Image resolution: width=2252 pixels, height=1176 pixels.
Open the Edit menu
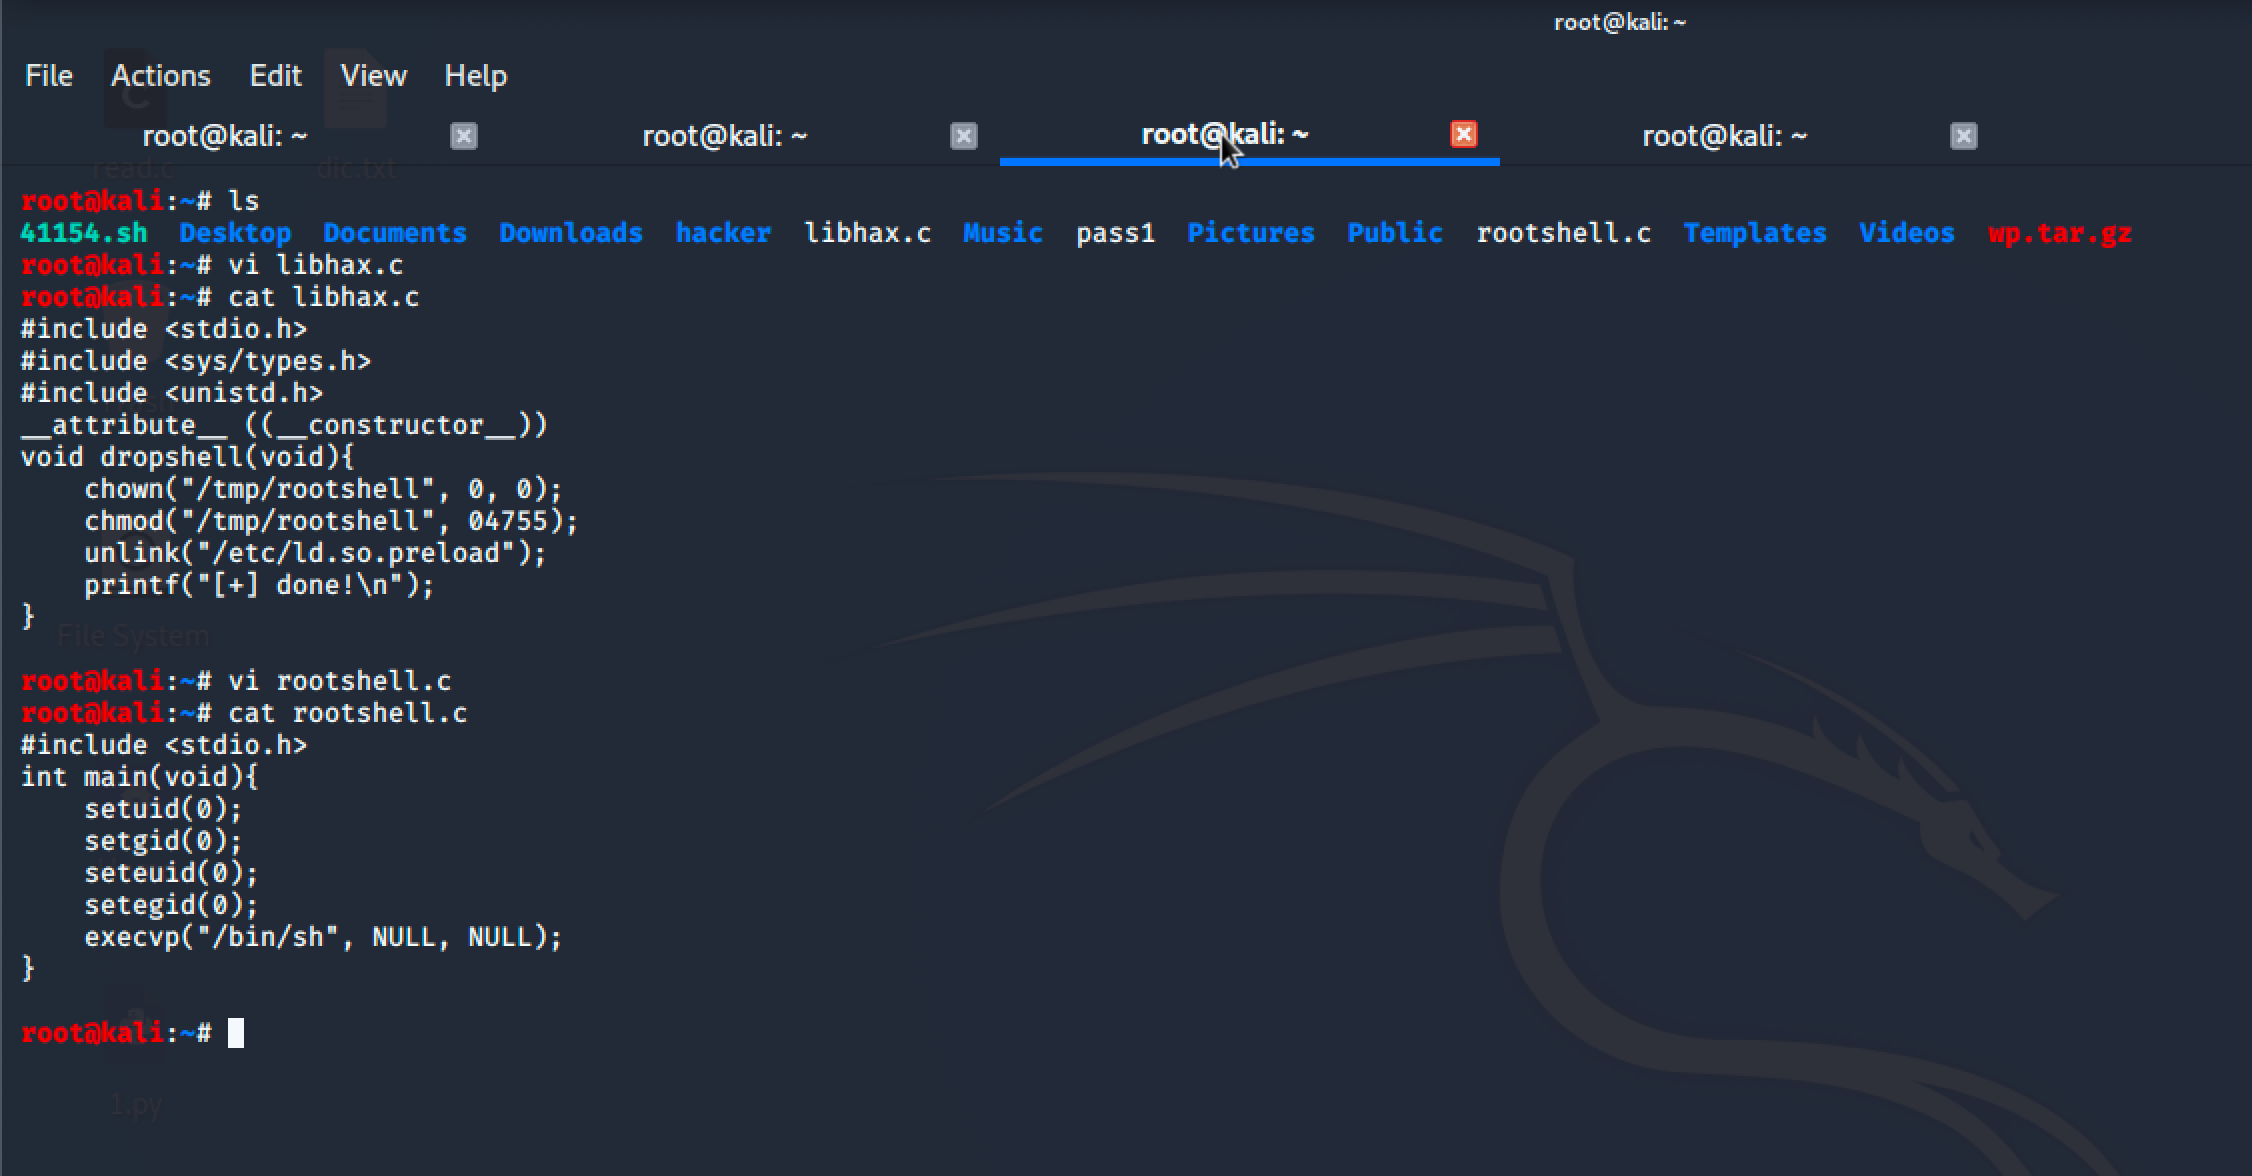275,76
